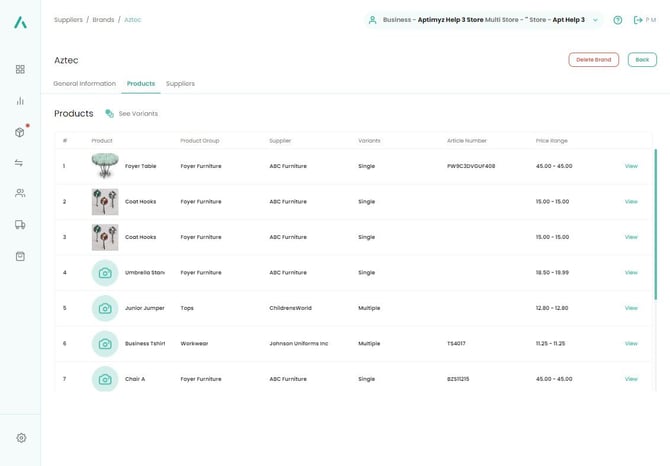Click the logout icon in top bar
This screenshot has height=466, width=670.
pos(638,20)
